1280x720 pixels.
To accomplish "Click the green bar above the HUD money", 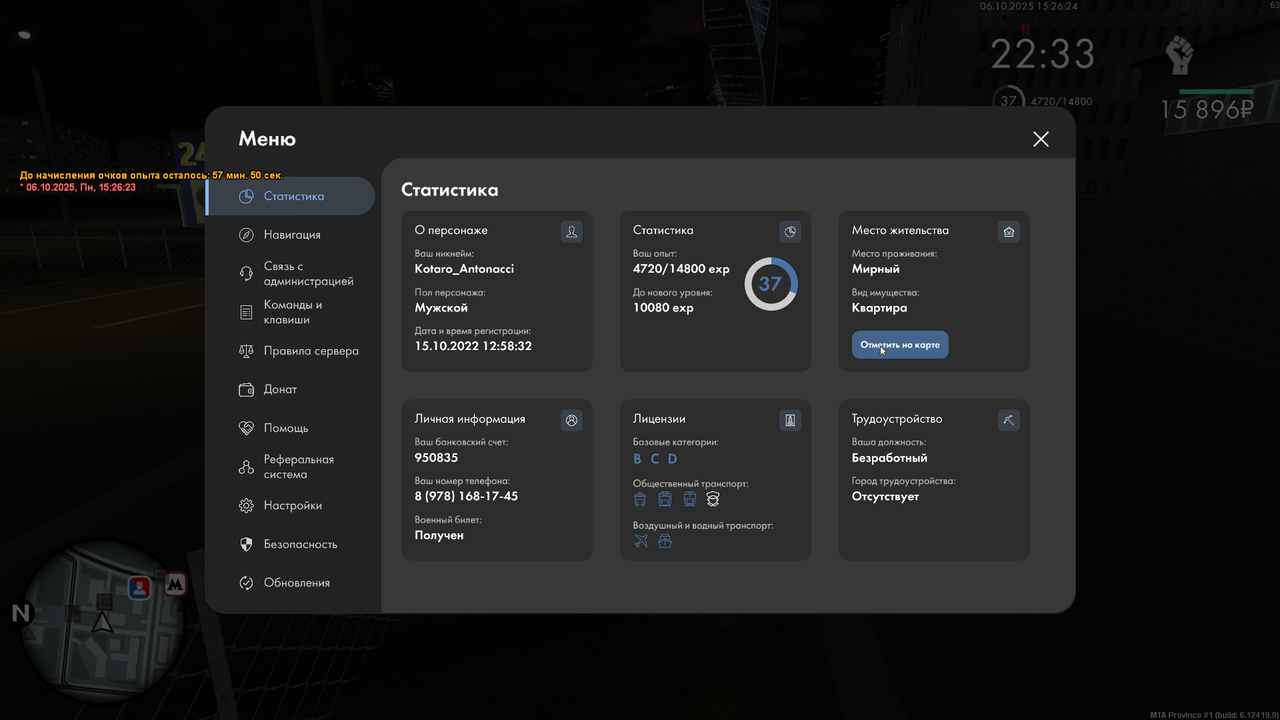I will pyautogui.click(x=1216, y=92).
